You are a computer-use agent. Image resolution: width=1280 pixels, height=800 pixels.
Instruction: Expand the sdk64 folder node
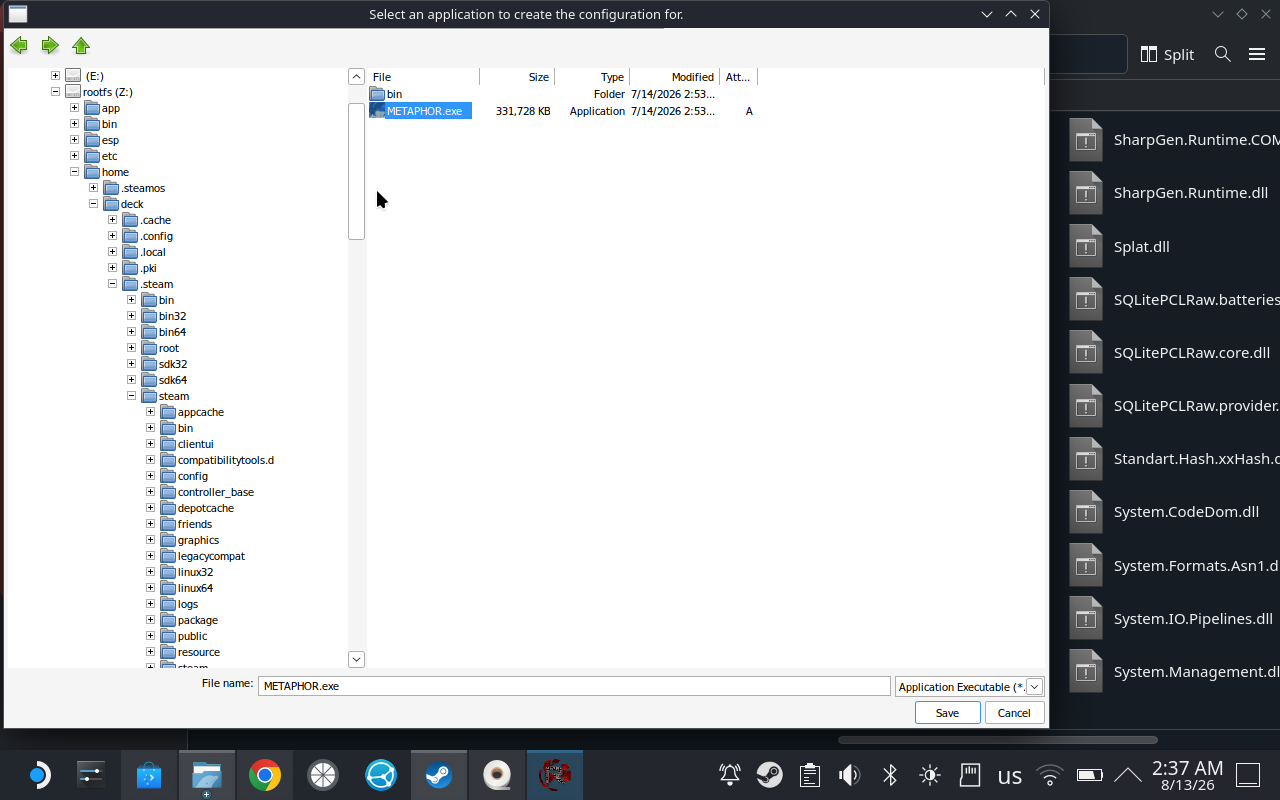click(x=131, y=380)
